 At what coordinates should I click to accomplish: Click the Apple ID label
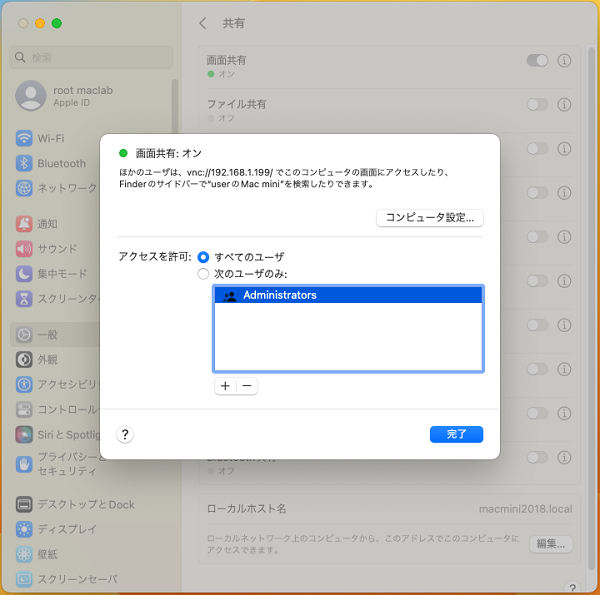(72, 103)
